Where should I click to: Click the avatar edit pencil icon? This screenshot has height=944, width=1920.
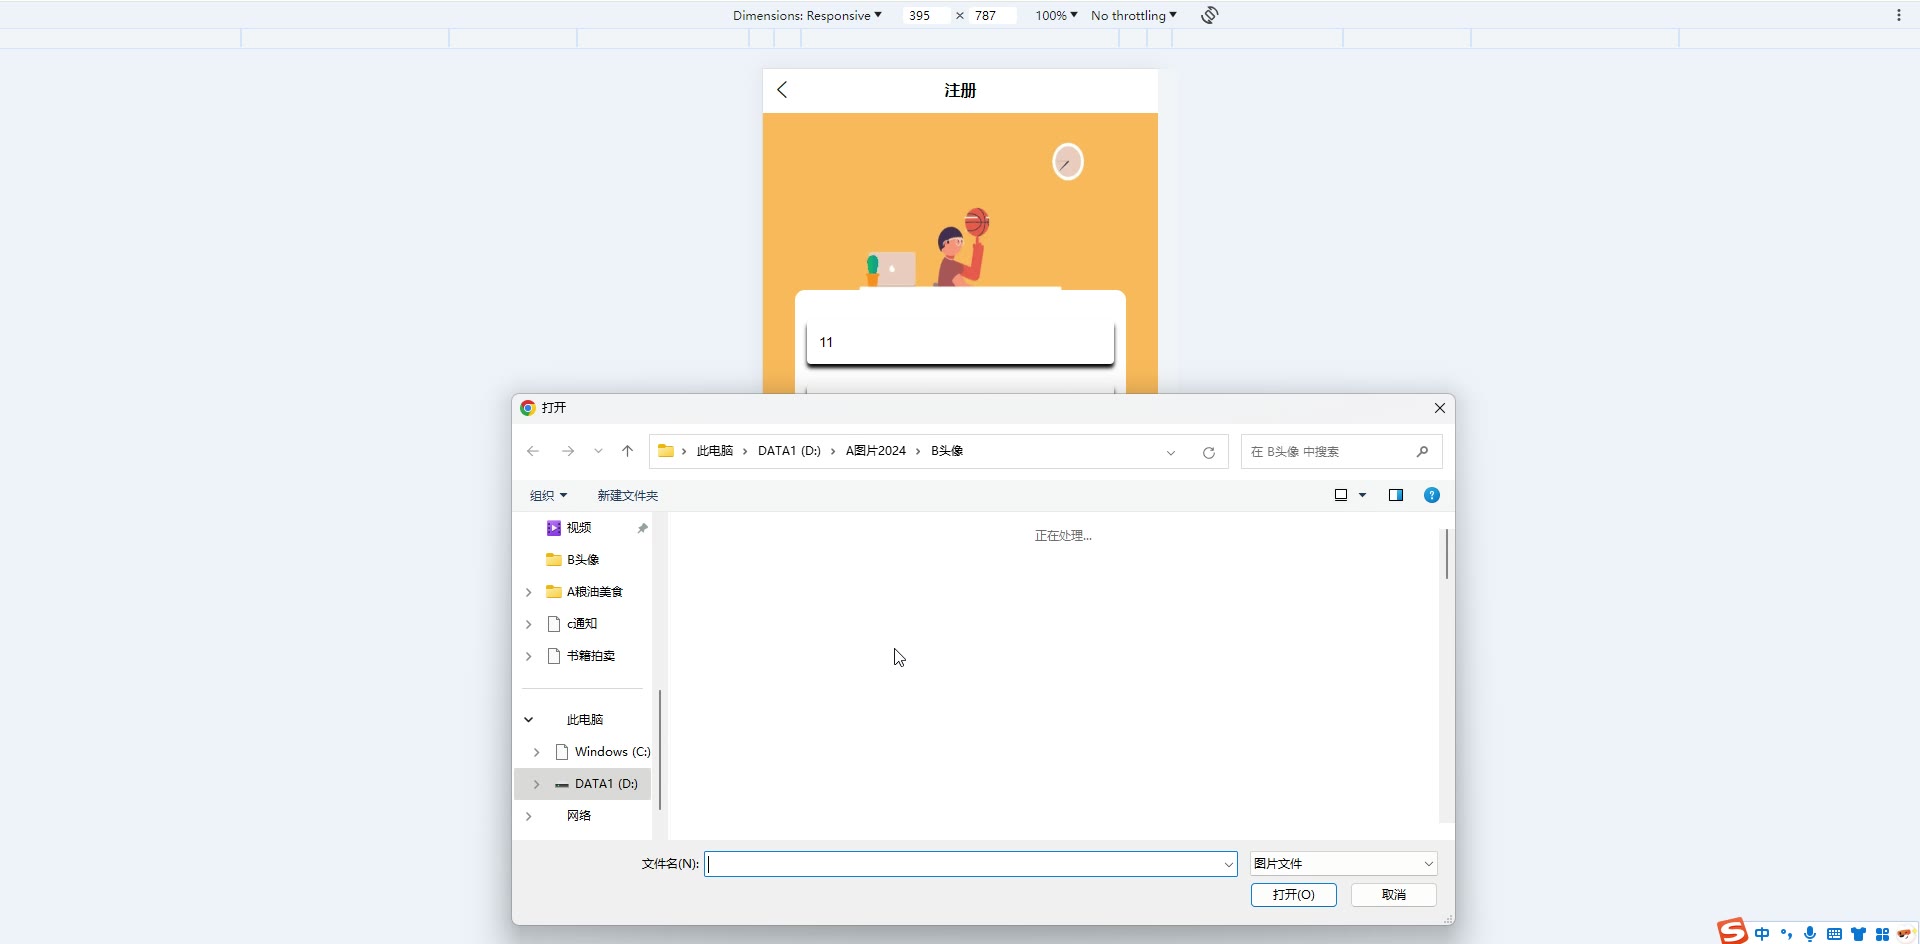pyautogui.click(x=1067, y=162)
